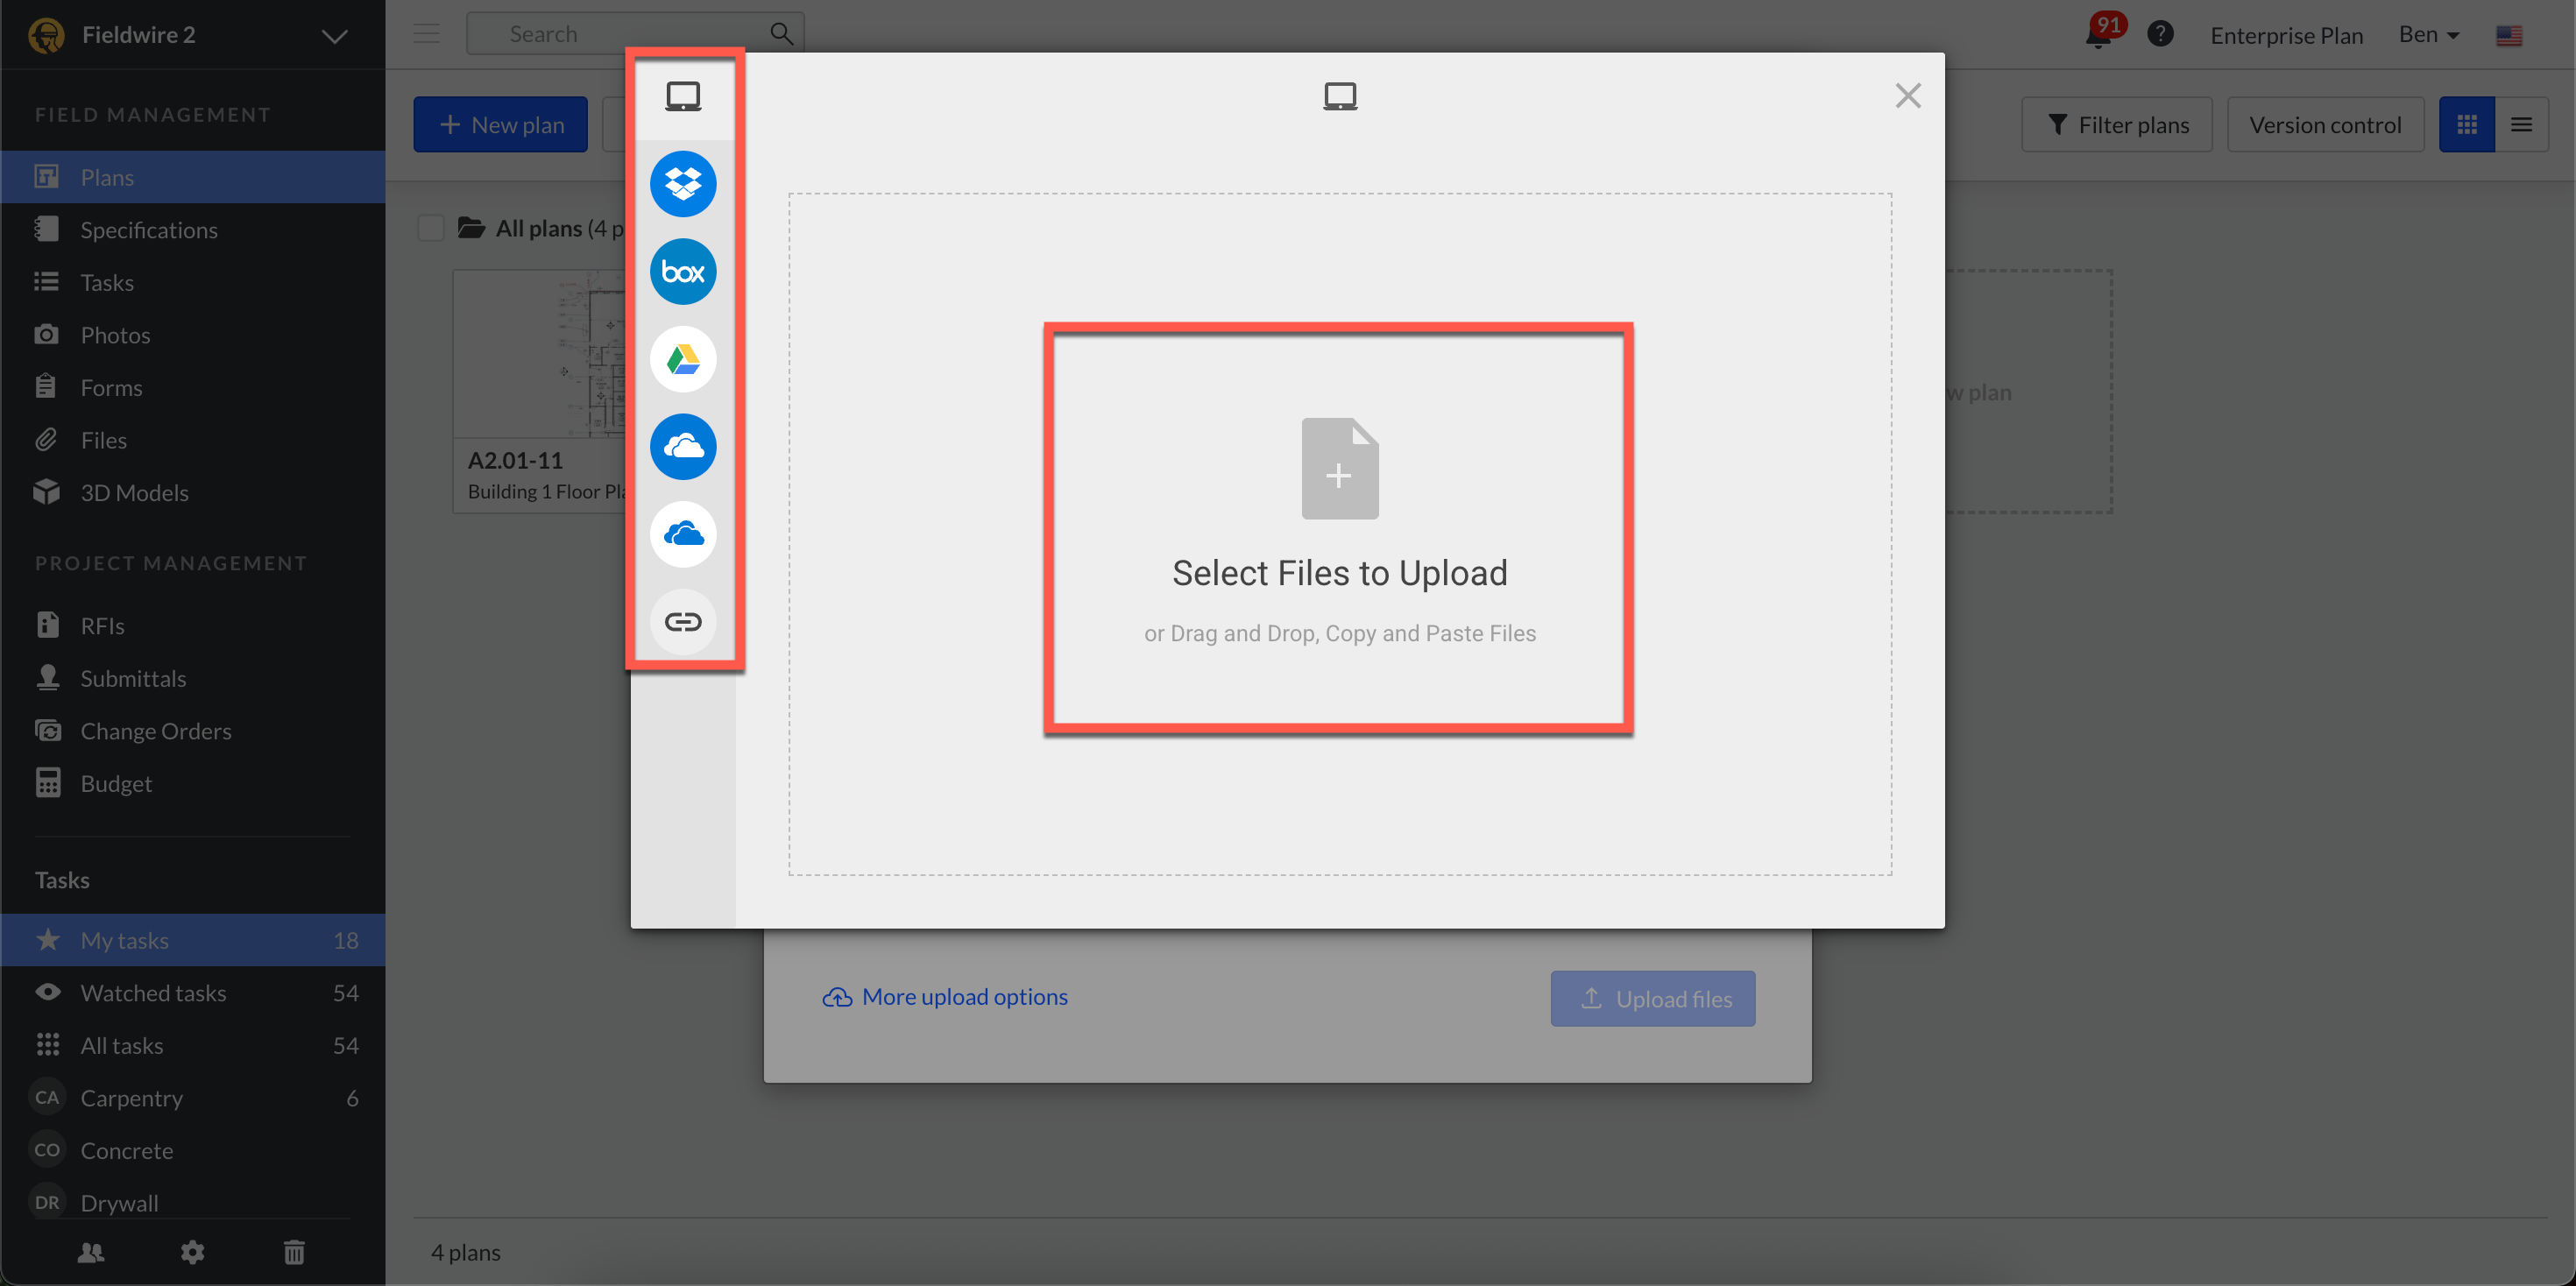Screen dimensions: 2576x1286
Task: Click Select Files to Upload area
Action: (x=1339, y=530)
